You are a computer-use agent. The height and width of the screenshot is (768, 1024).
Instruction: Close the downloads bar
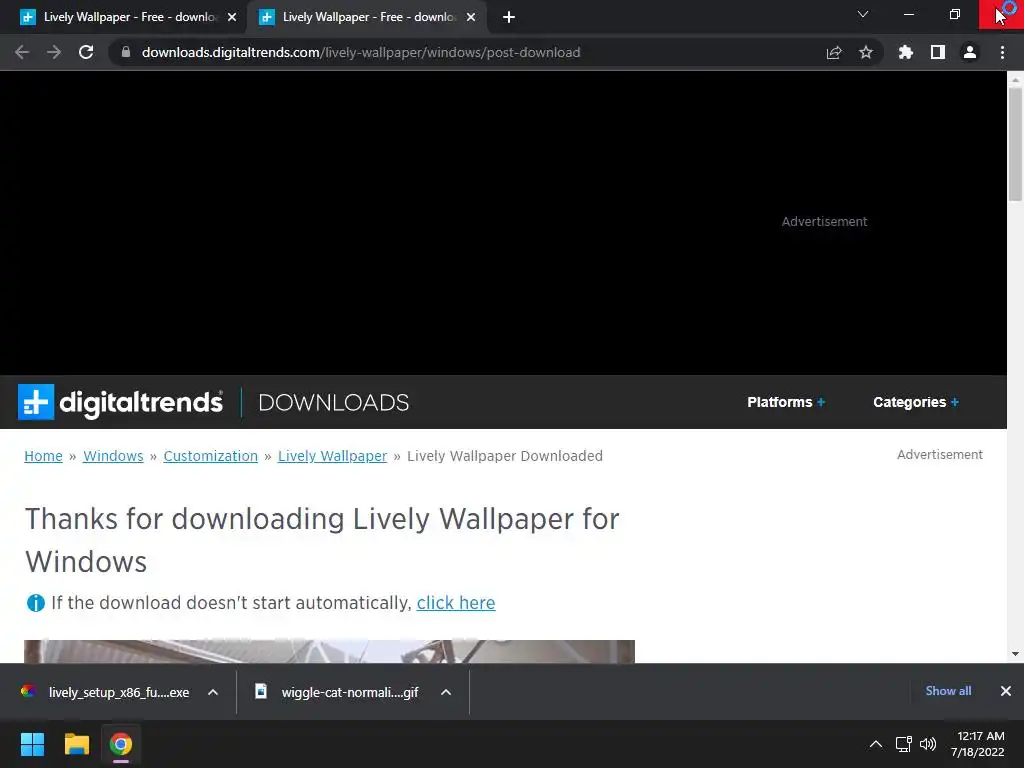click(1006, 691)
